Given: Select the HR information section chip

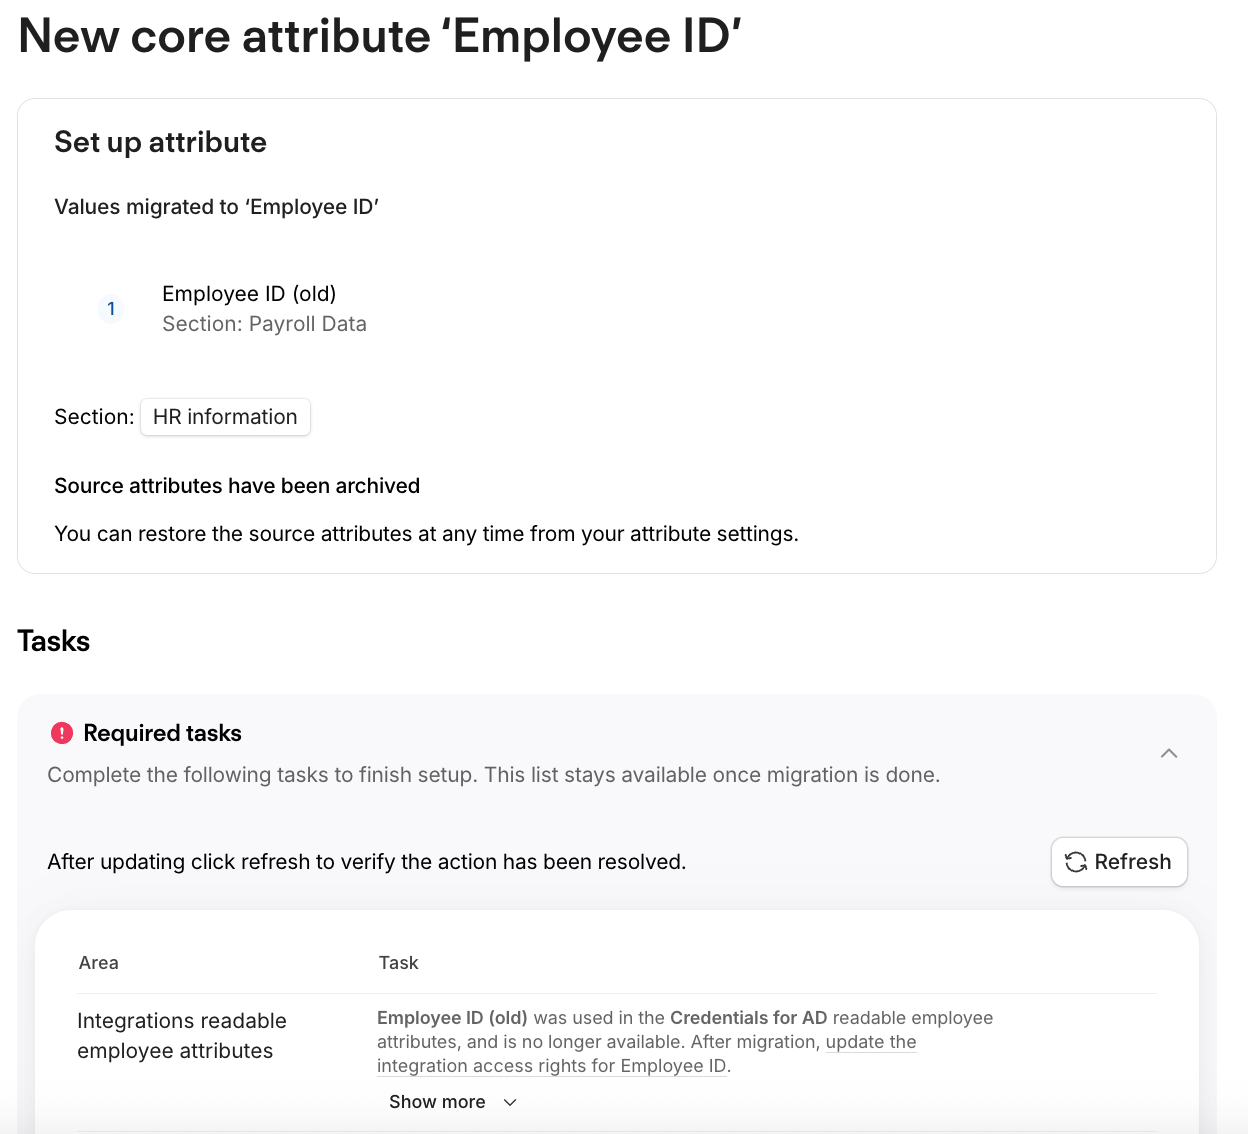Looking at the screenshot, I should [x=225, y=417].
